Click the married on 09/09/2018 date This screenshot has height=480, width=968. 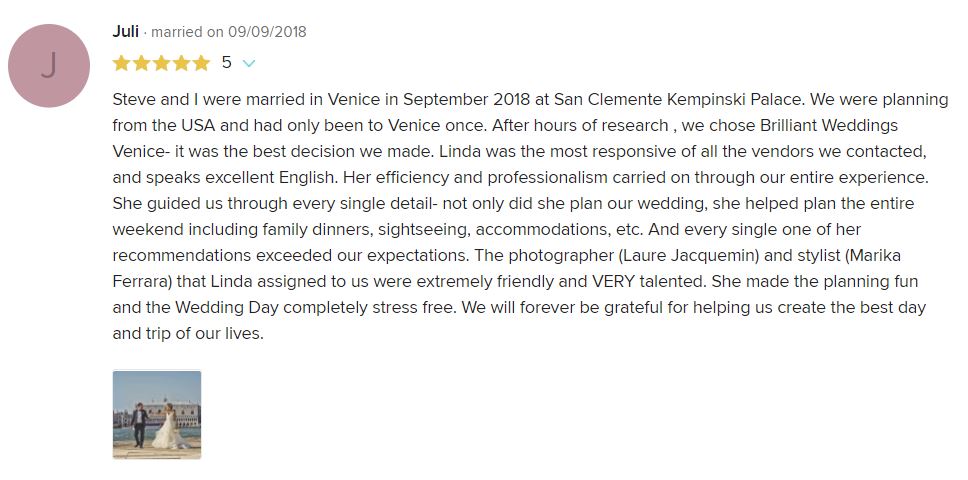229,32
